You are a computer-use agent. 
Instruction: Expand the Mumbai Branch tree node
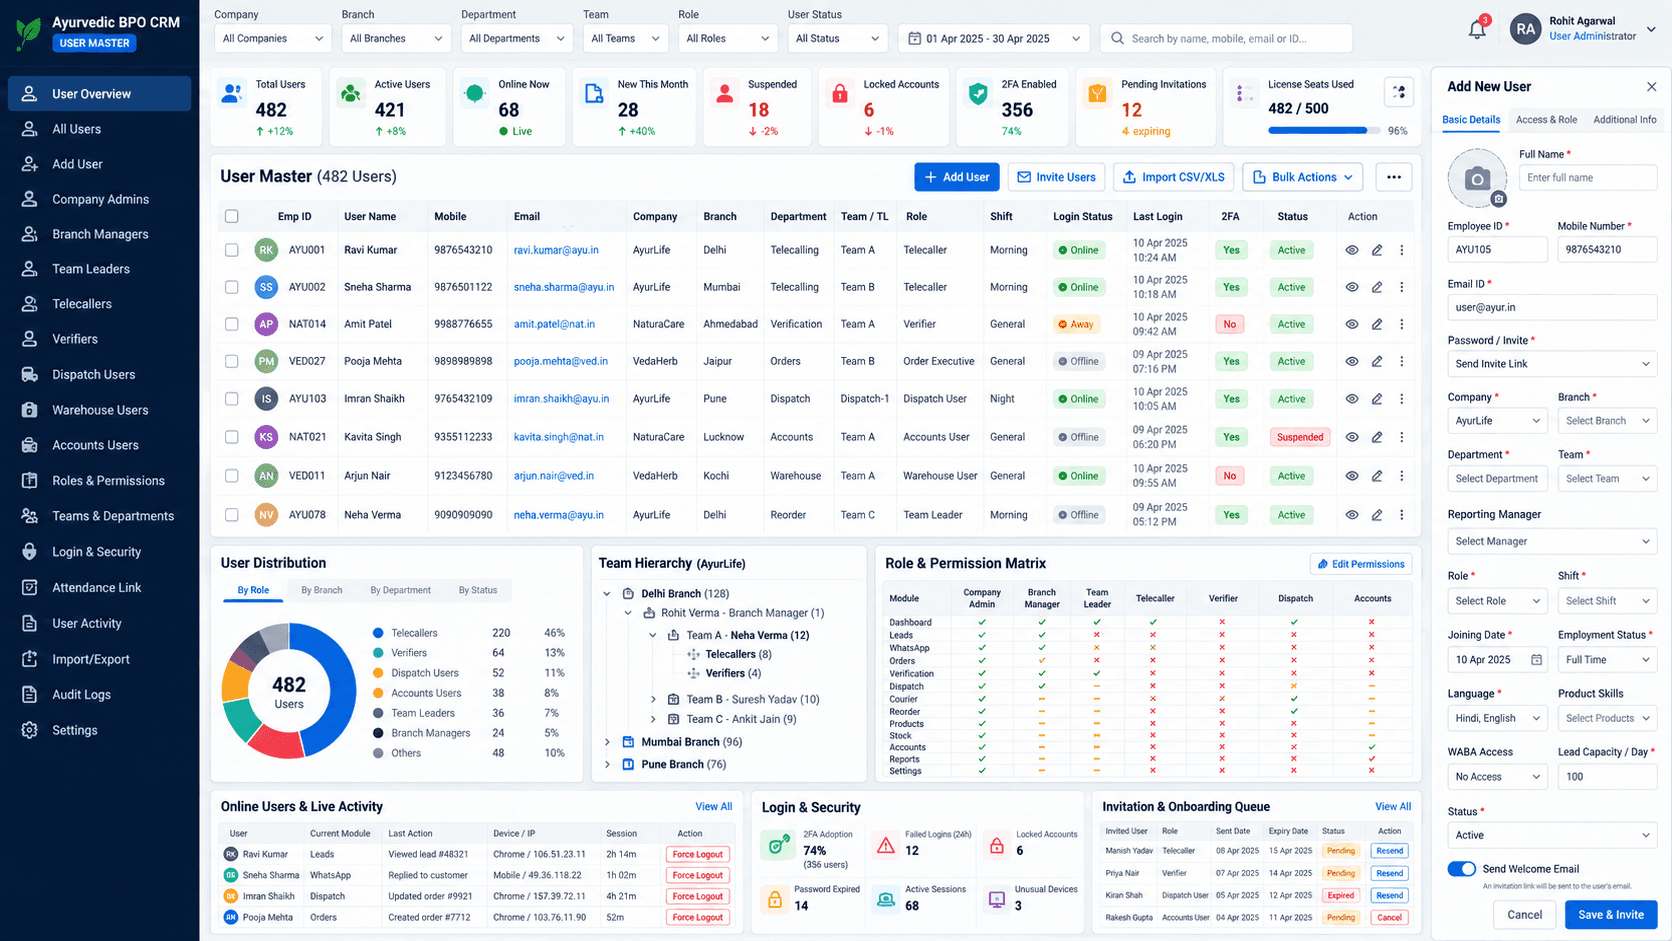click(607, 742)
